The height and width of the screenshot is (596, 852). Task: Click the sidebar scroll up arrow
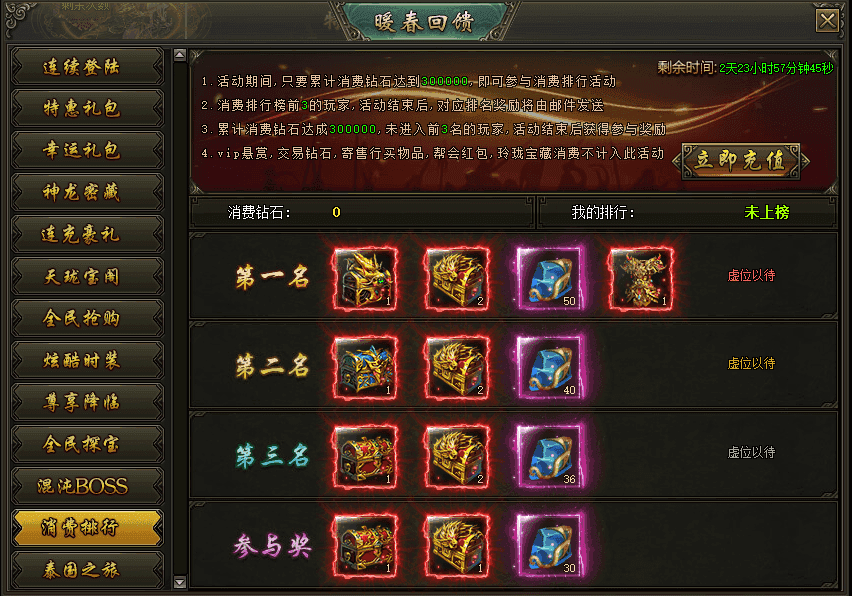click(180, 55)
